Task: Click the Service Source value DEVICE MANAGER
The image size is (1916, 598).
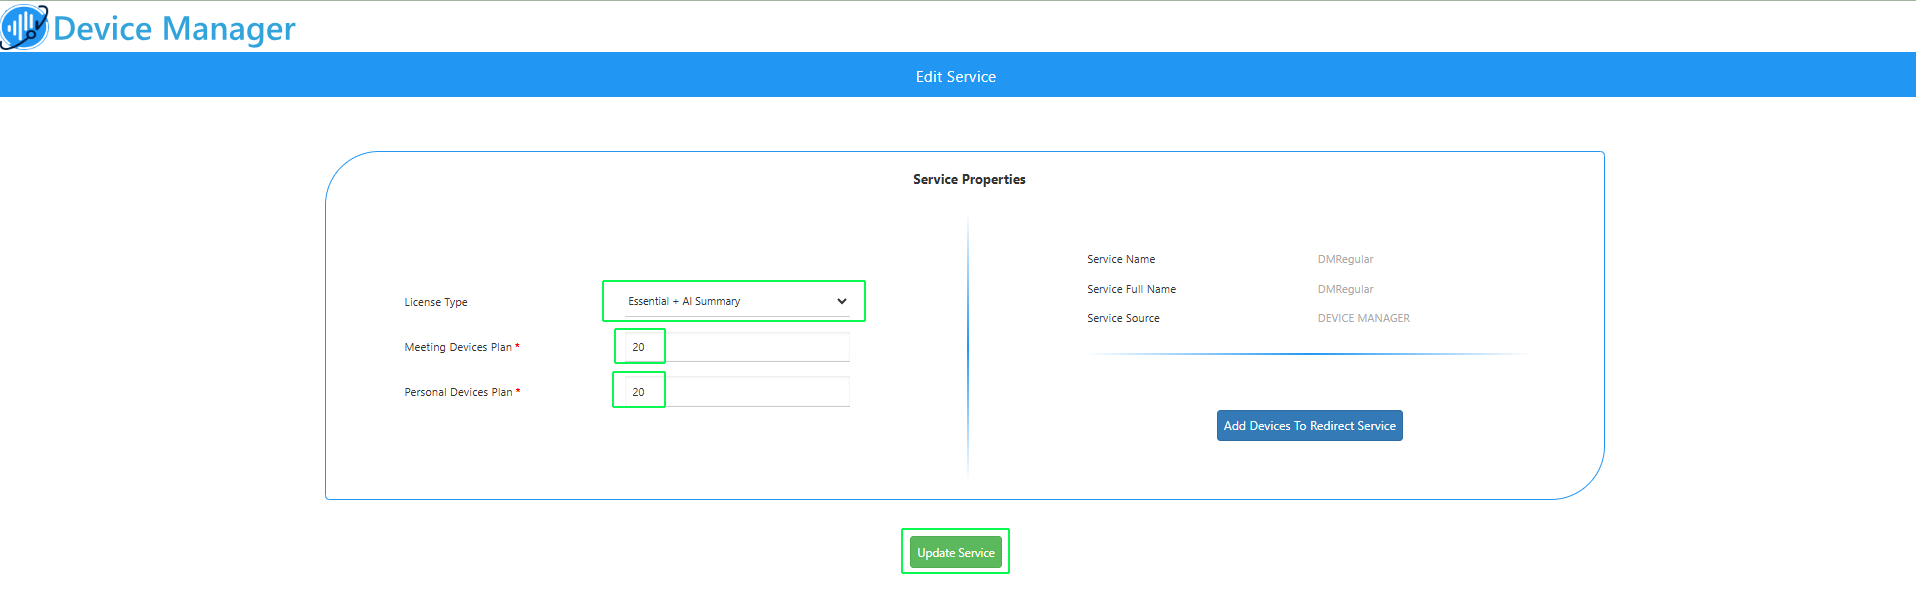Action: (1363, 318)
